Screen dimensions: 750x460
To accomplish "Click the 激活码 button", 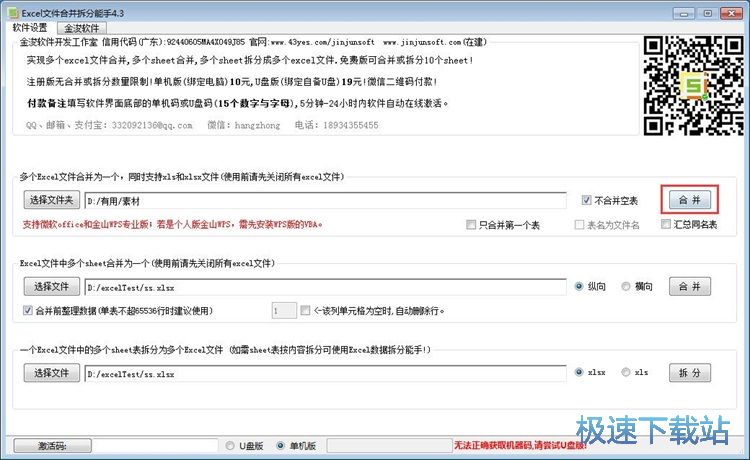I will click(x=53, y=446).
